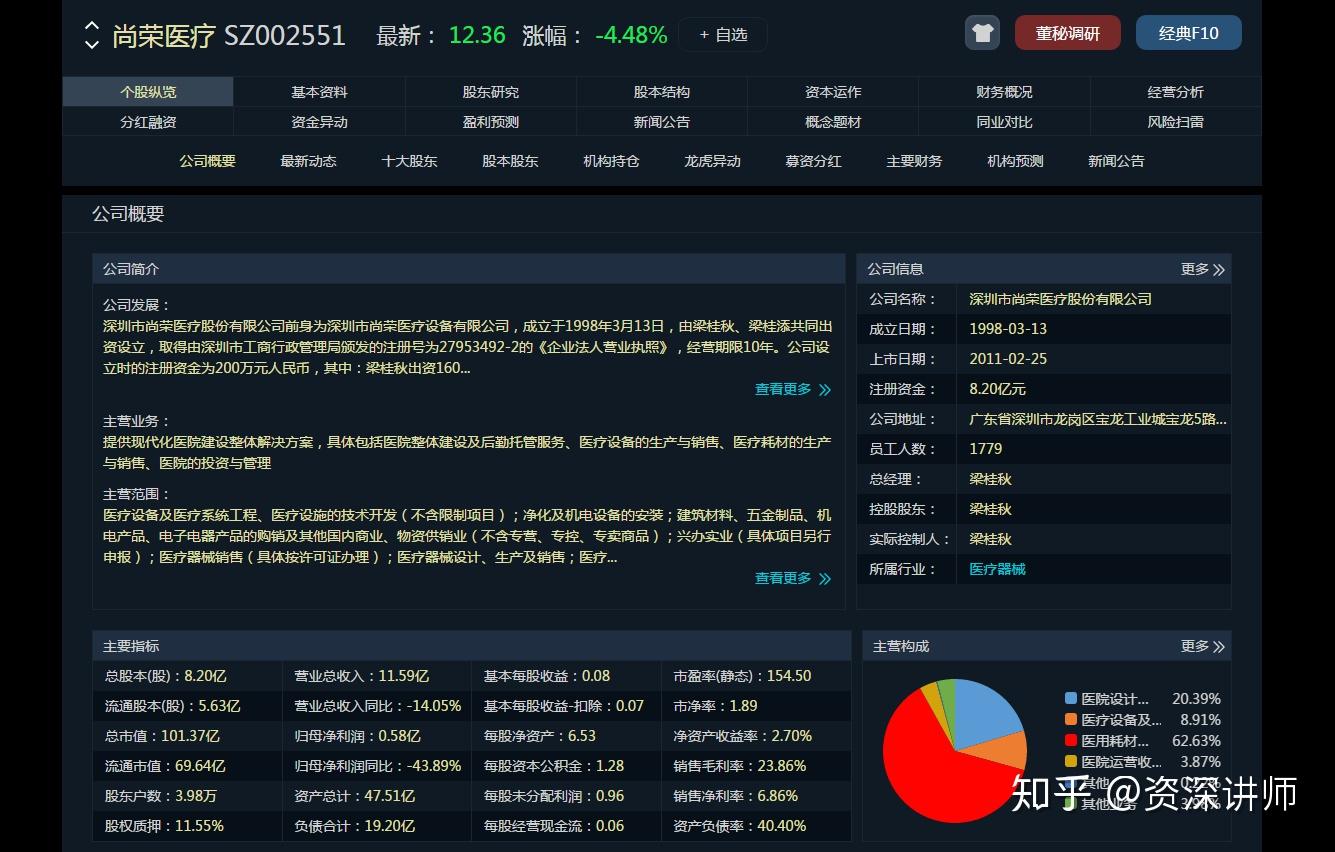
Task: Open the skin theme shirt icon
Action: coord(982,33)
